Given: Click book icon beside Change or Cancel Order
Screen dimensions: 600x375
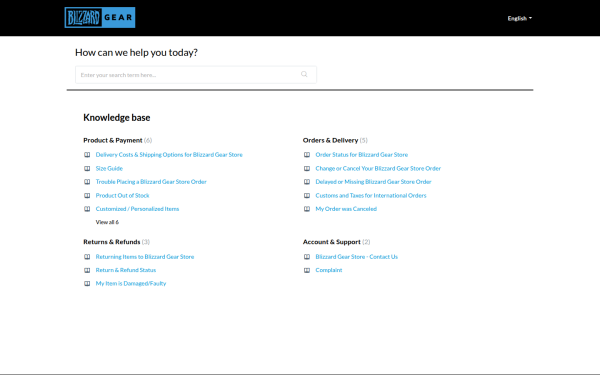Looking at the screenshot, I should (x=307, y=168).
